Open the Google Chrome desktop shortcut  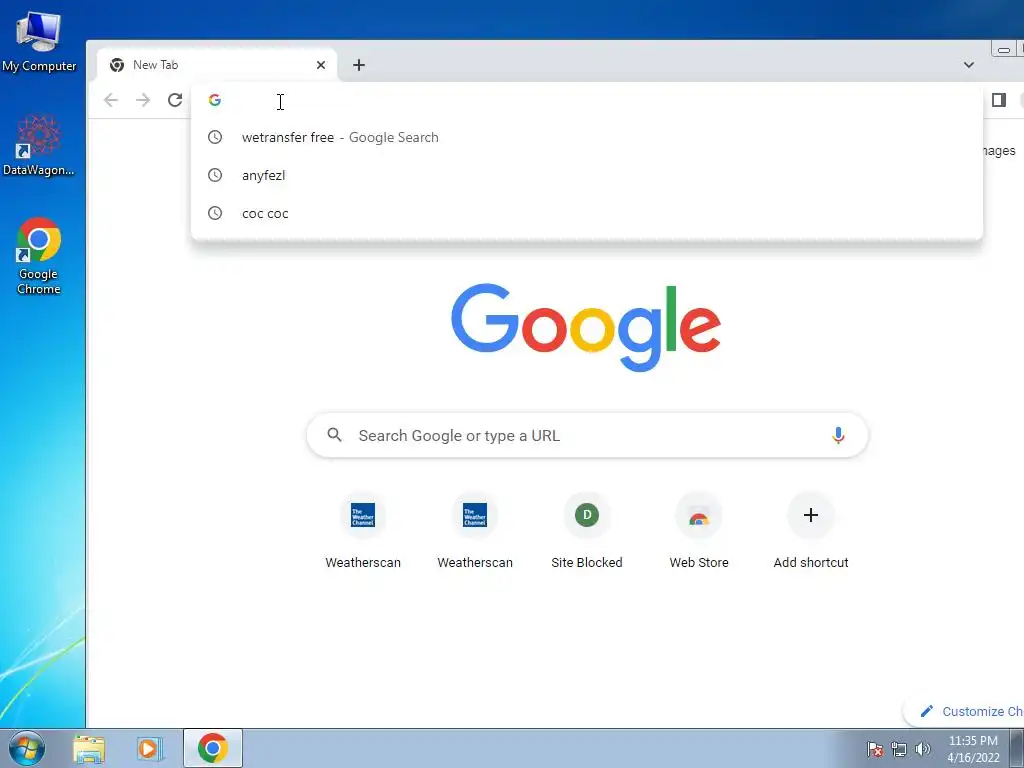click(x=39, y=255)
